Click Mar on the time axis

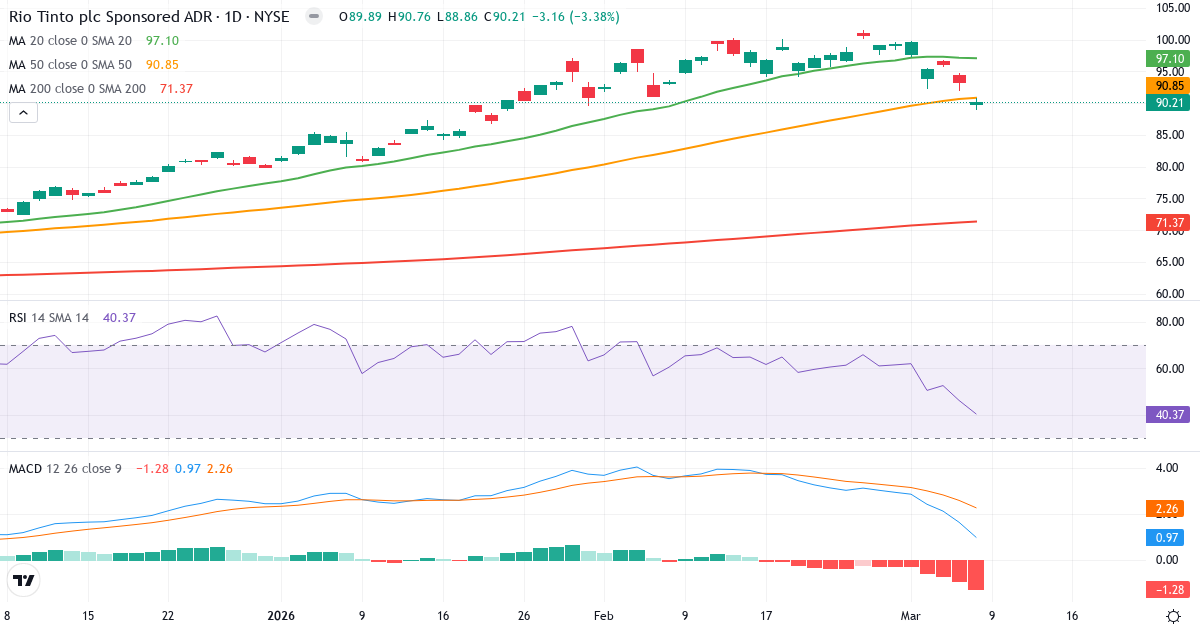[911, 617]
